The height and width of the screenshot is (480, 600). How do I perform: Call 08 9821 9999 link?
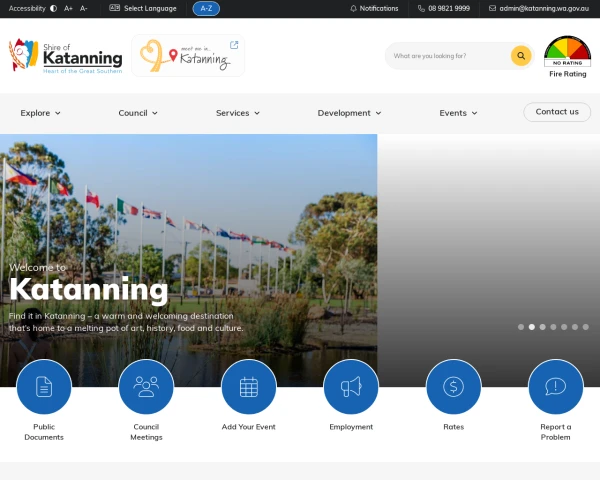coord(449,8)
